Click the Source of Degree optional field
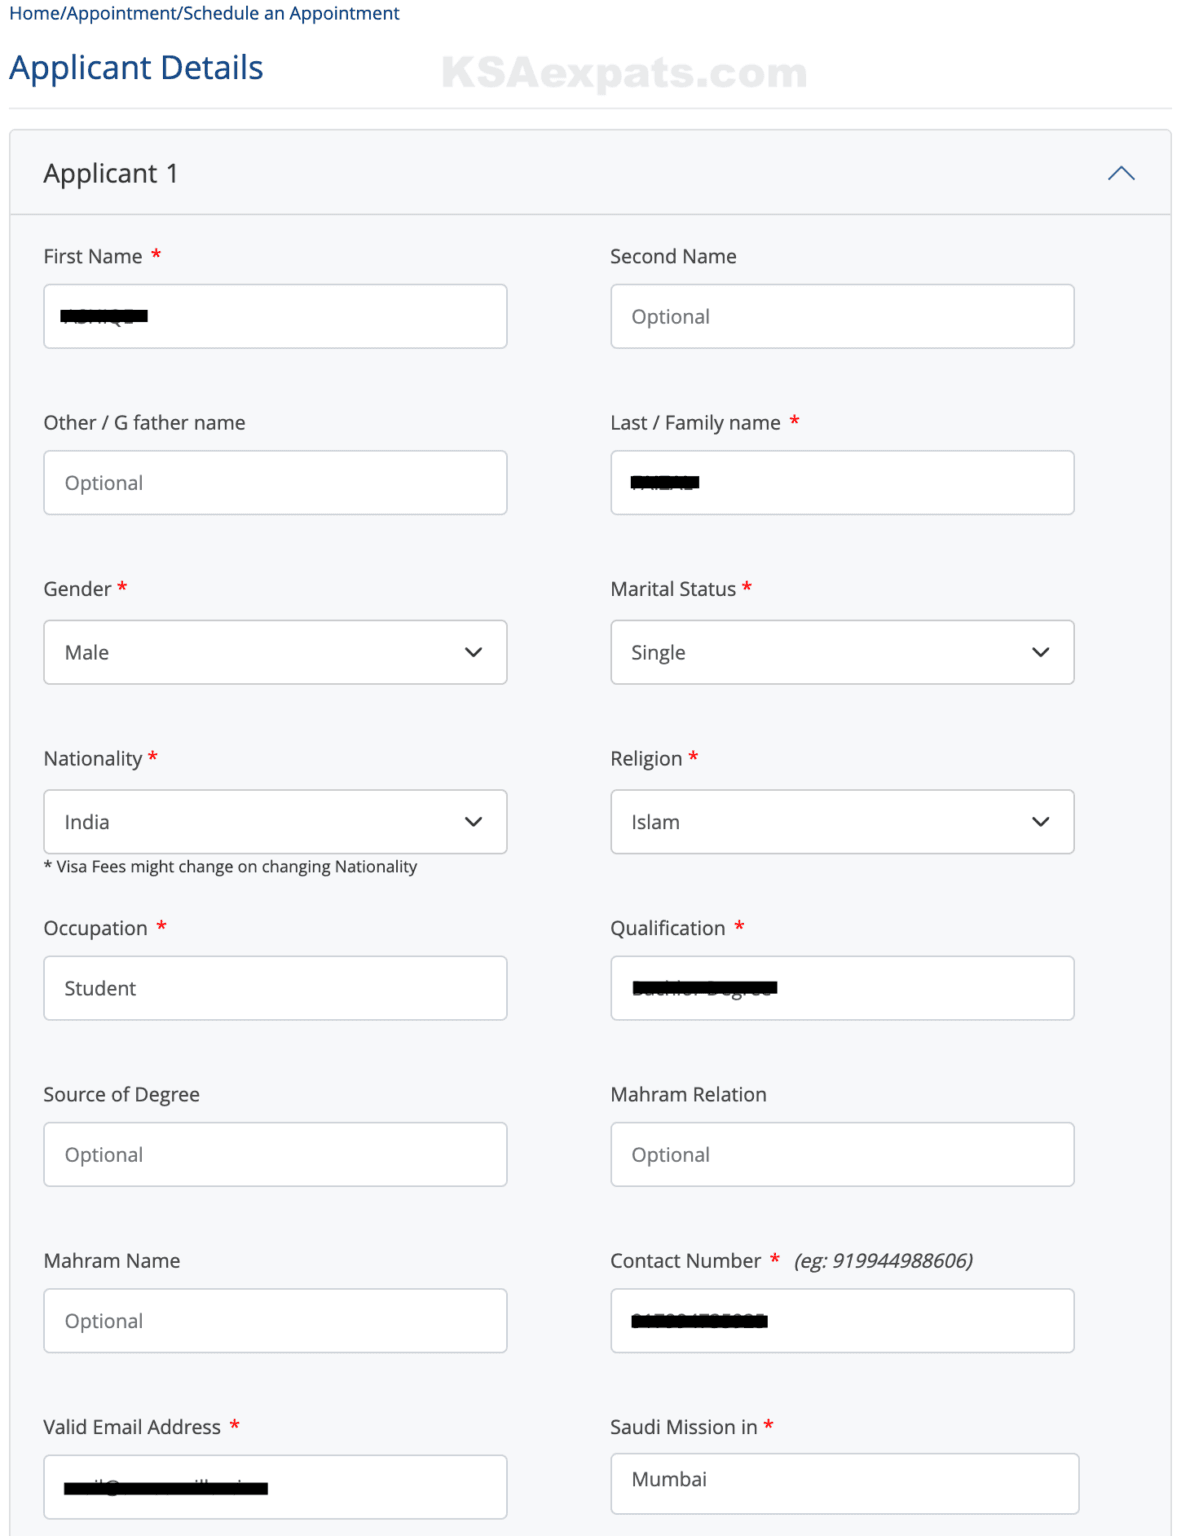 pyautogui.click(x=274, y=1153)
